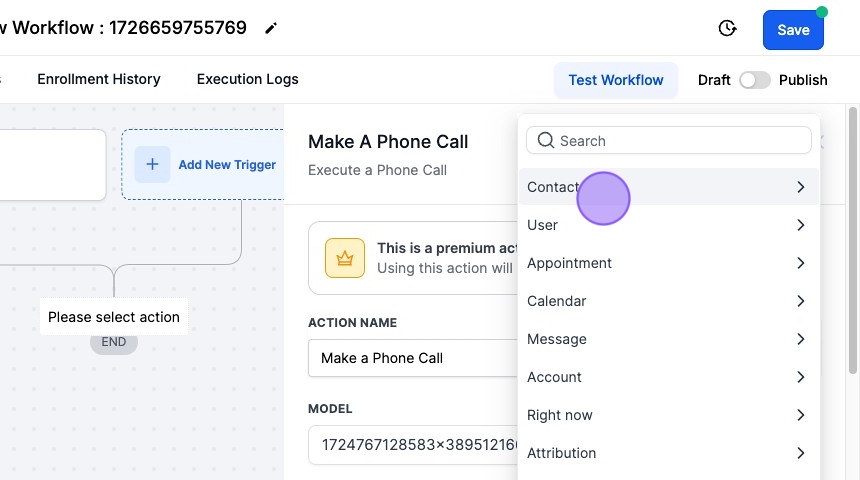Expand the Contact category chevron
Image resolution: width=860 pixels, height=480 pixels.
[x=800, y=187]
